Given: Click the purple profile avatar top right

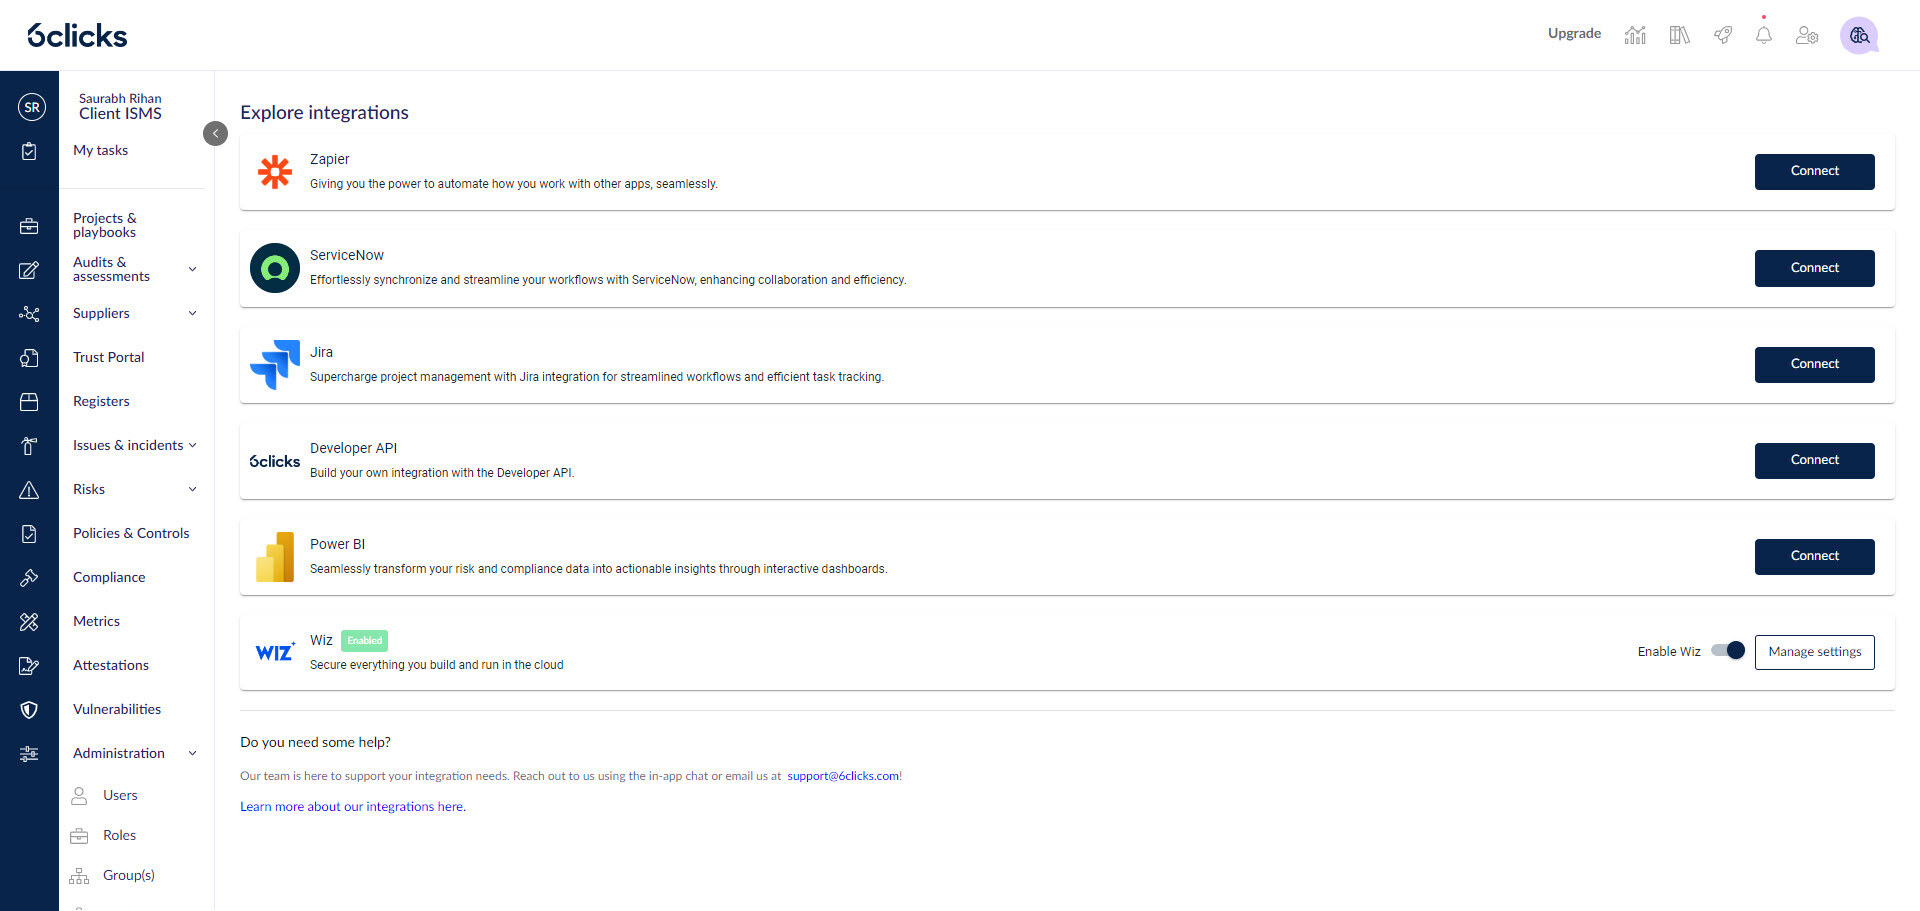Looking at the screenshot, I should [1858, 35].
